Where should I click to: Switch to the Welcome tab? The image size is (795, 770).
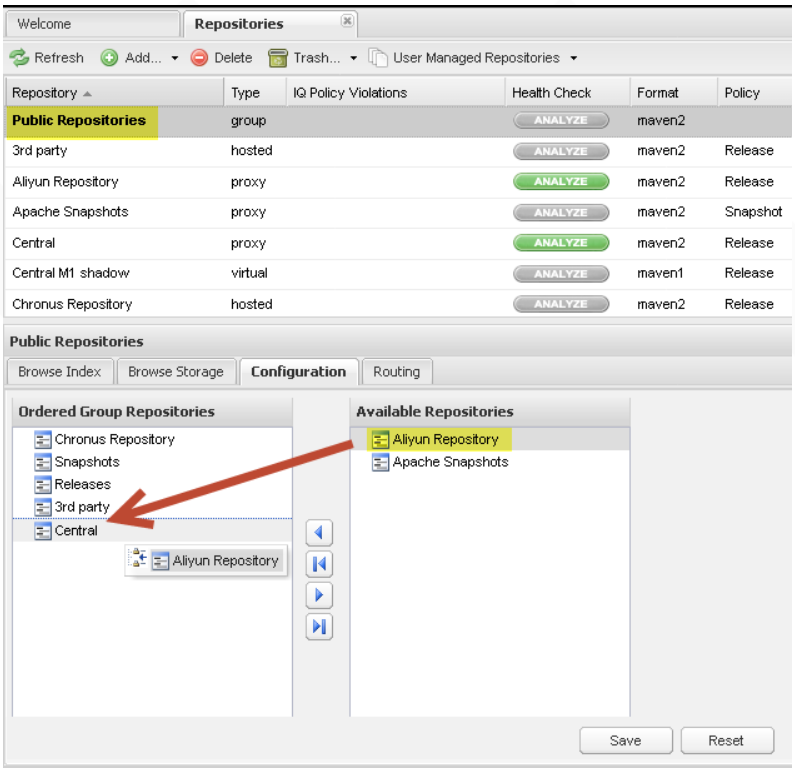tap(92, 24)
